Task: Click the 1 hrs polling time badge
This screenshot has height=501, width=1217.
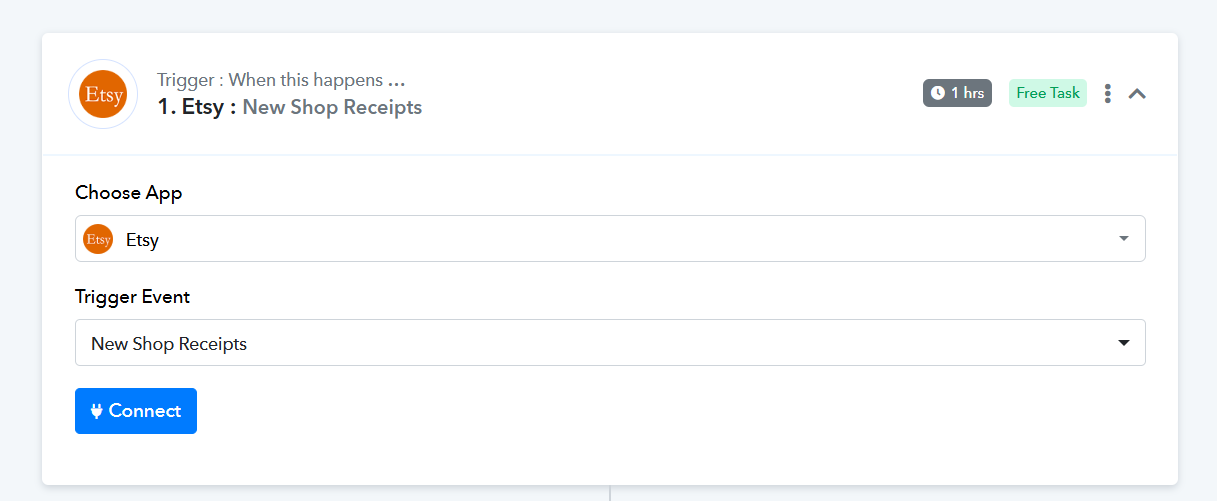Action: click(957, 93)
